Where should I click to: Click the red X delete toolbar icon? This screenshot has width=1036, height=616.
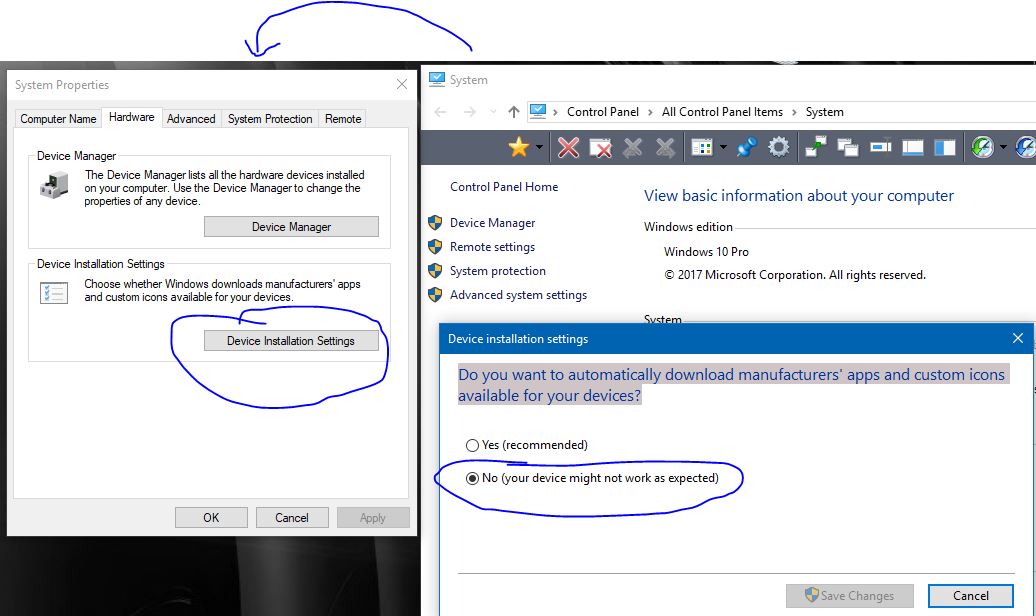point(568,147)
